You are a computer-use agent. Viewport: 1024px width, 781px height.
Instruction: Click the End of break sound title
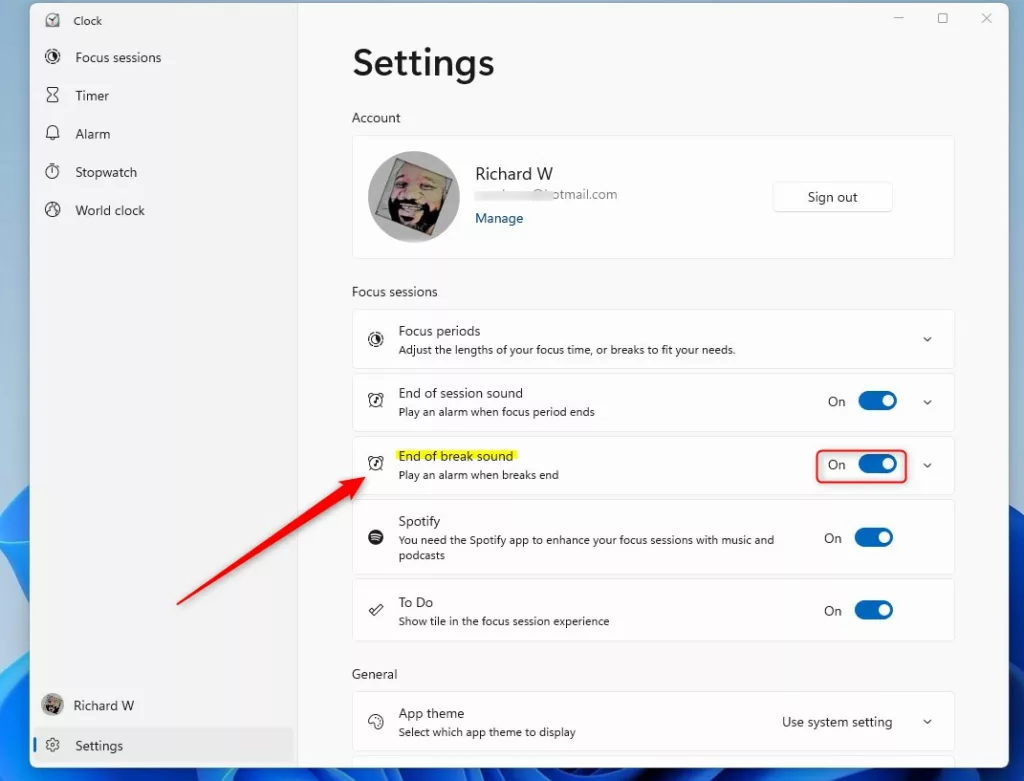pyautogui.click(x=456, y=456)
